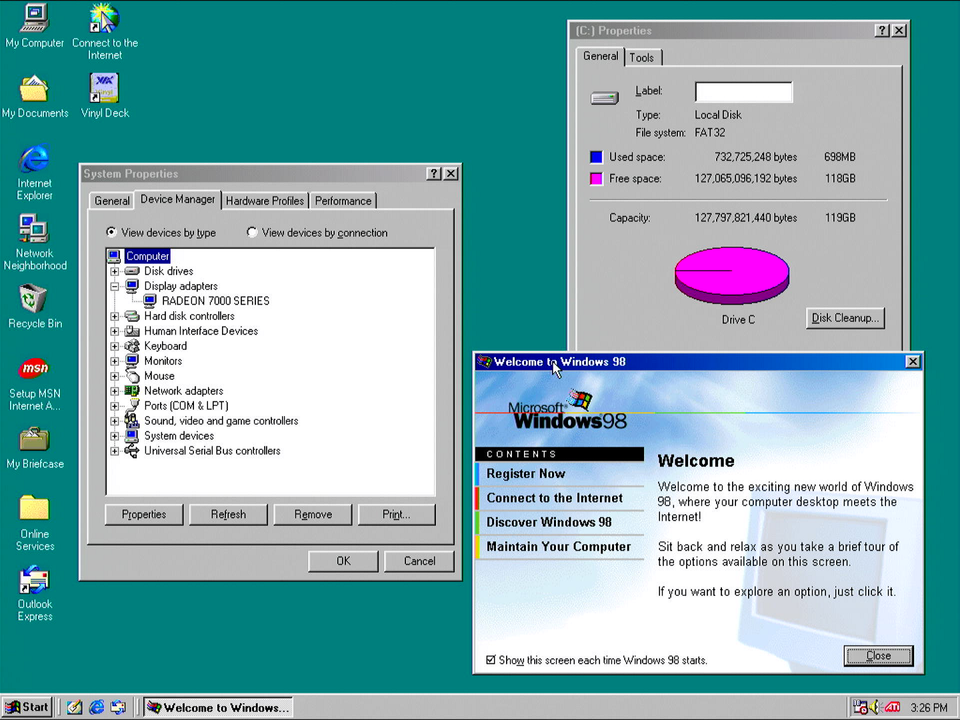The image size is (960, 720).
Task: Open Vinyl Deck from the desktop
Action: (104, 90)
